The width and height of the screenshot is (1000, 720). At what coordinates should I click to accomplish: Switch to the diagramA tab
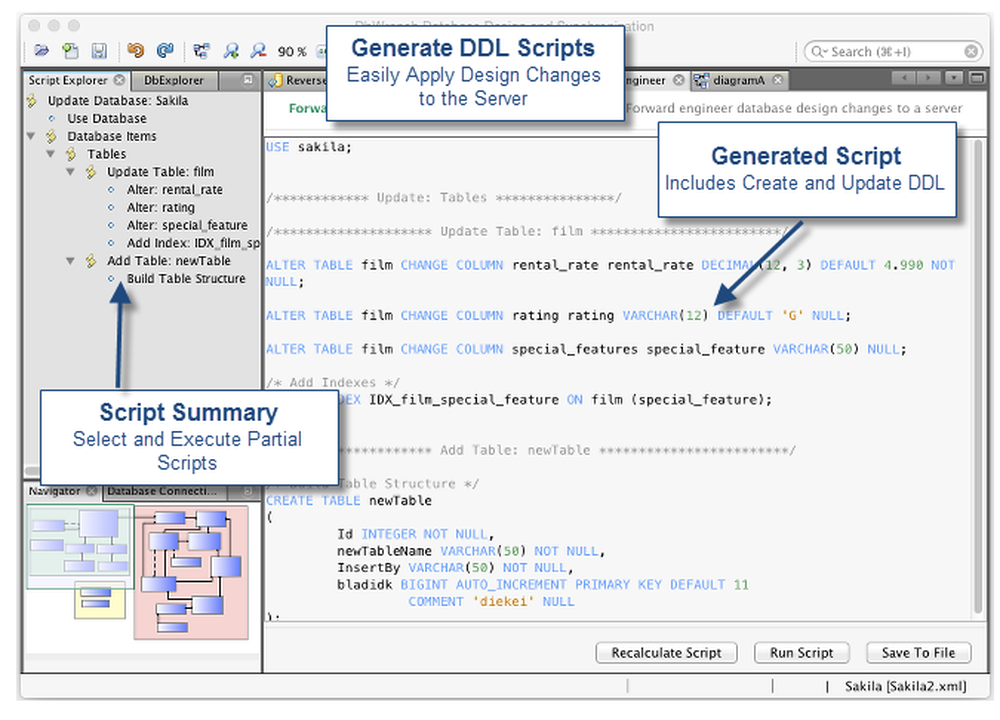739,80
